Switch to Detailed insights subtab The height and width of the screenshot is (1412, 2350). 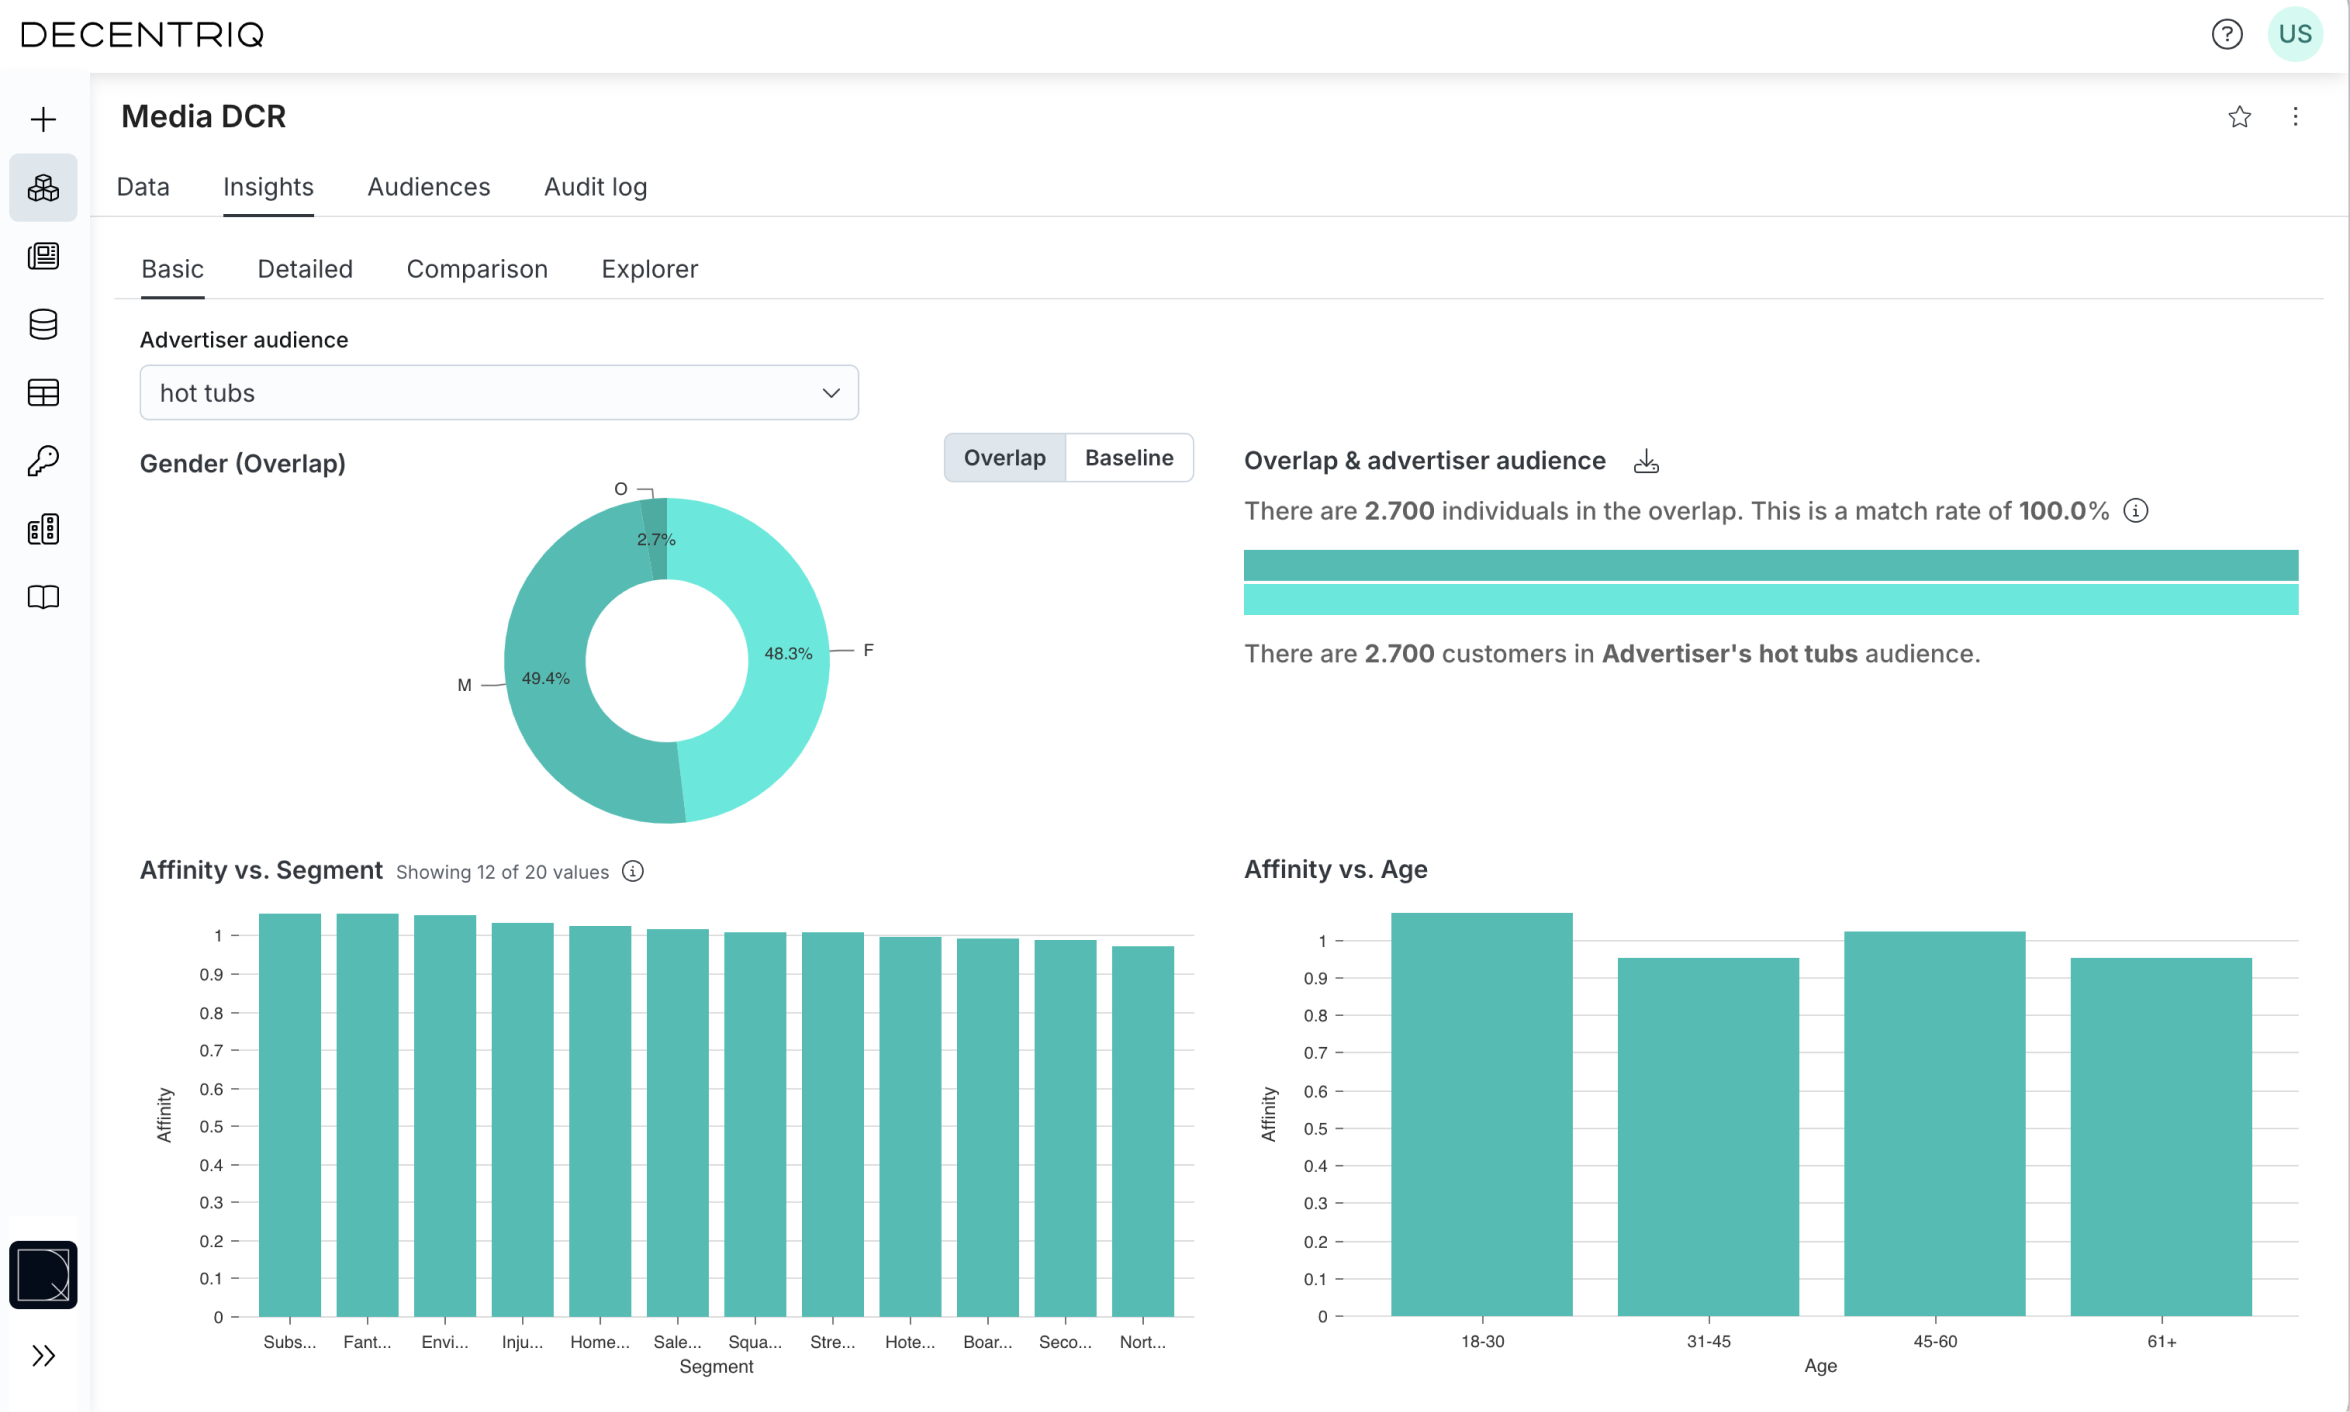click(305, 269)
